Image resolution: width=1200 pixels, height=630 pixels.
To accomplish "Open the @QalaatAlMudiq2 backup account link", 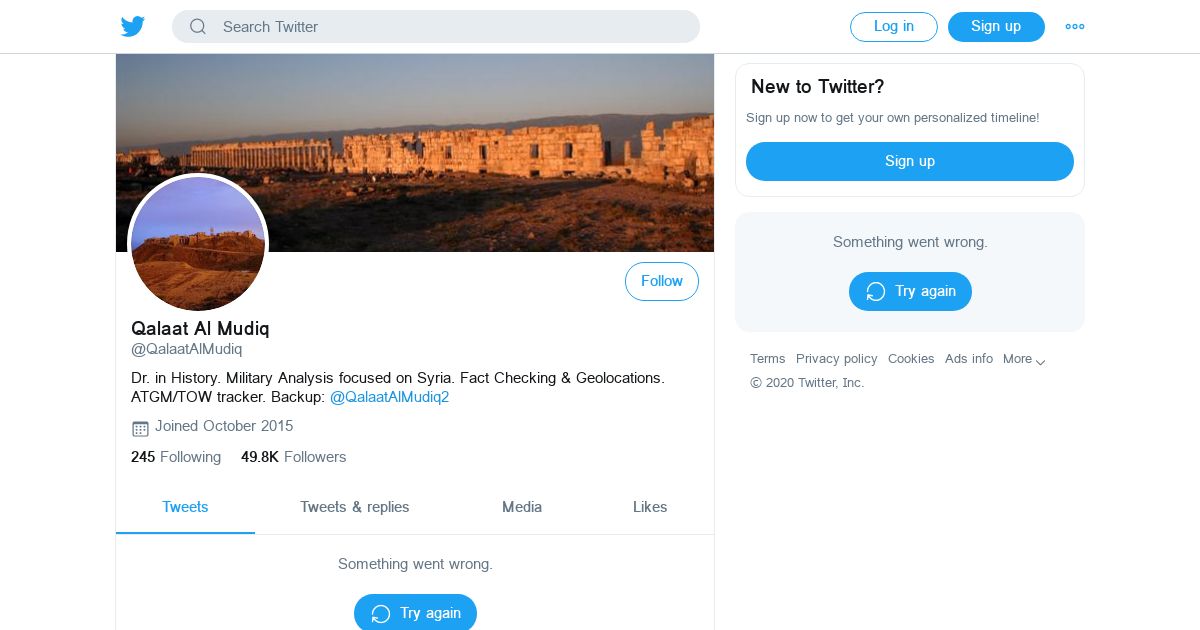I will pos(389,397).
